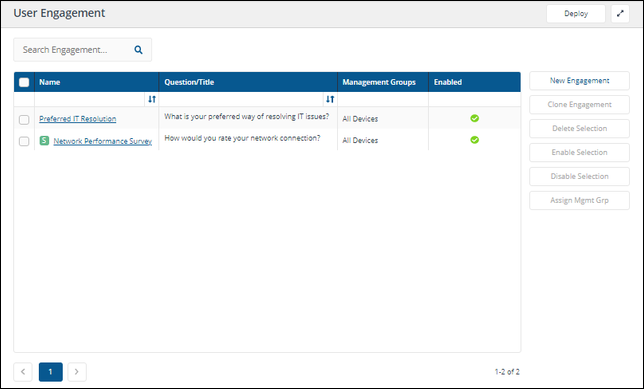Click the Deploy button
644x389 pixels.
tap(576, 14)
